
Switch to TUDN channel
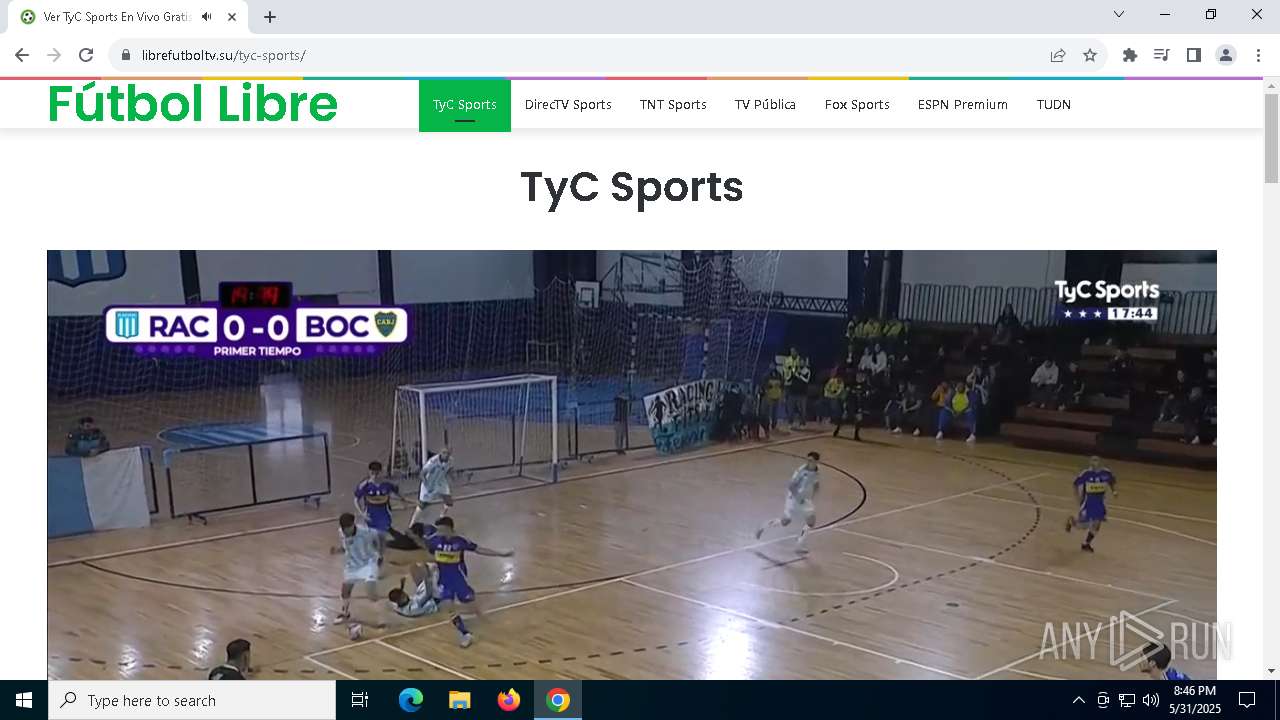click(x=1054, y=105)
